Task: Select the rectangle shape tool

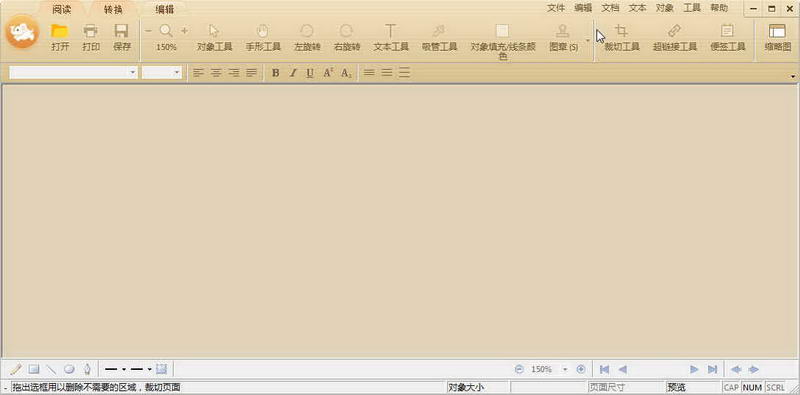Action: [34, 369]
